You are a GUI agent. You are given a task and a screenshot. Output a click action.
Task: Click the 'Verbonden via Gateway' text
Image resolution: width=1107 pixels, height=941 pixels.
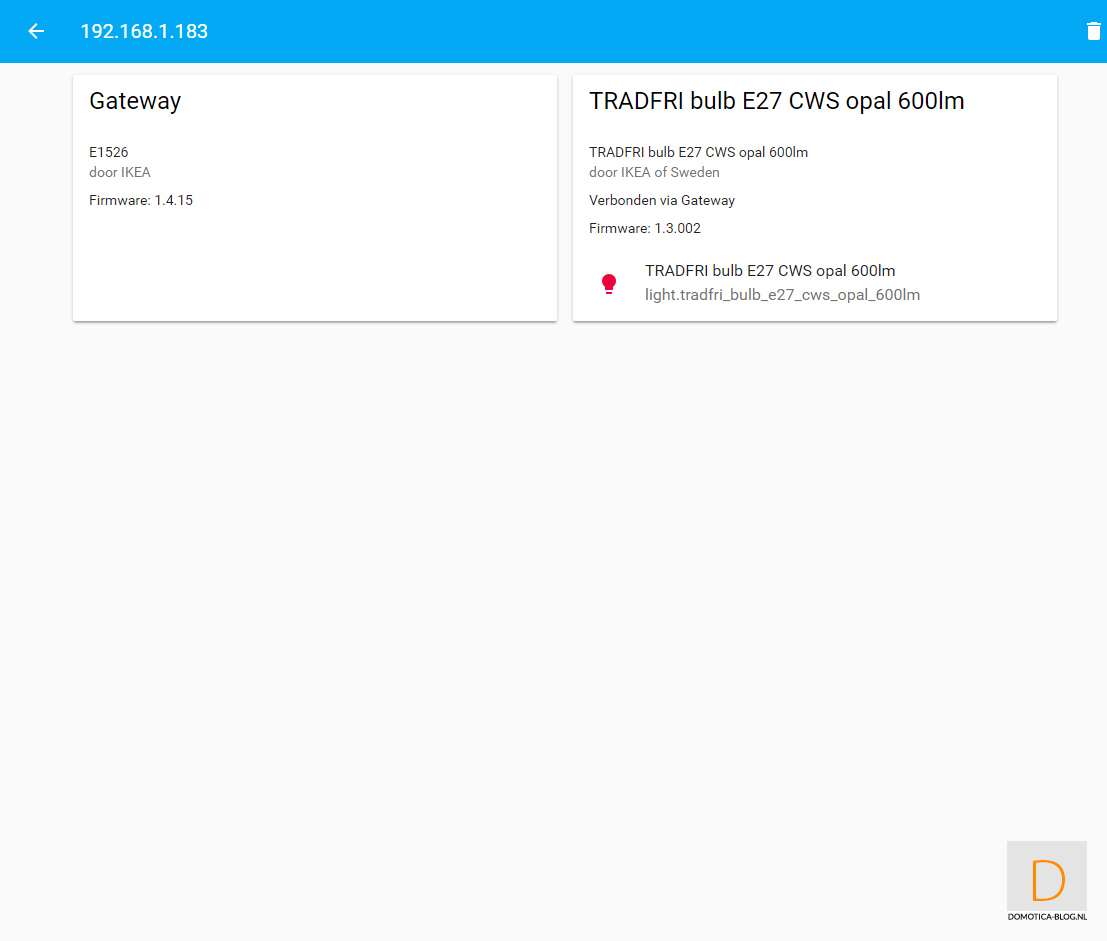coord(662,200)
